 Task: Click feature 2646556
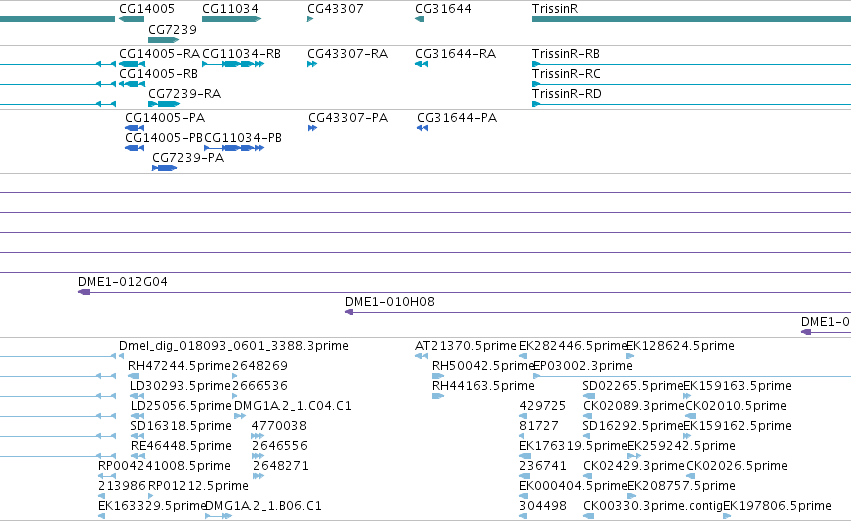click(280, 446)
